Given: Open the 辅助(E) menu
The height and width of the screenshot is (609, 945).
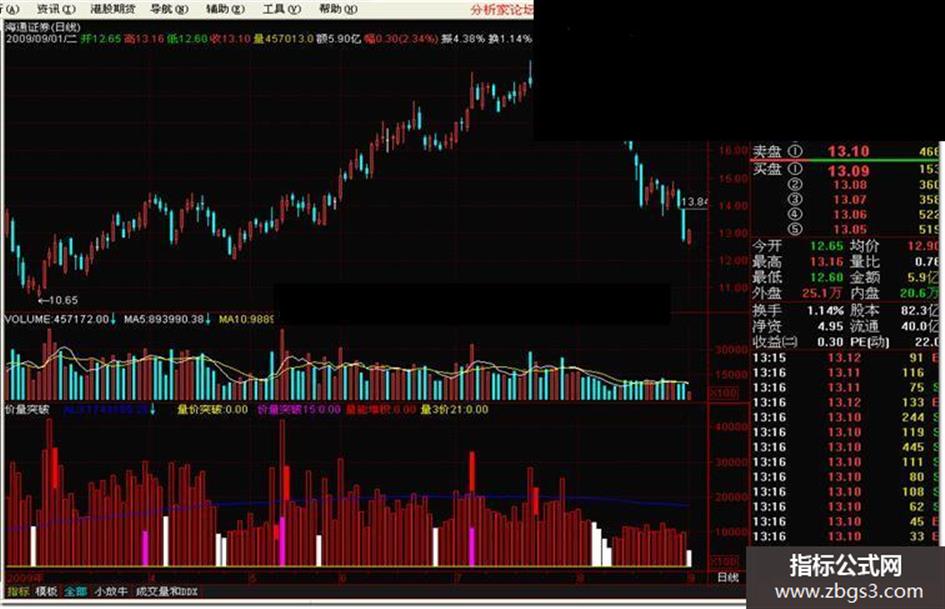Looking at the screenshot, I should (225, 9).
